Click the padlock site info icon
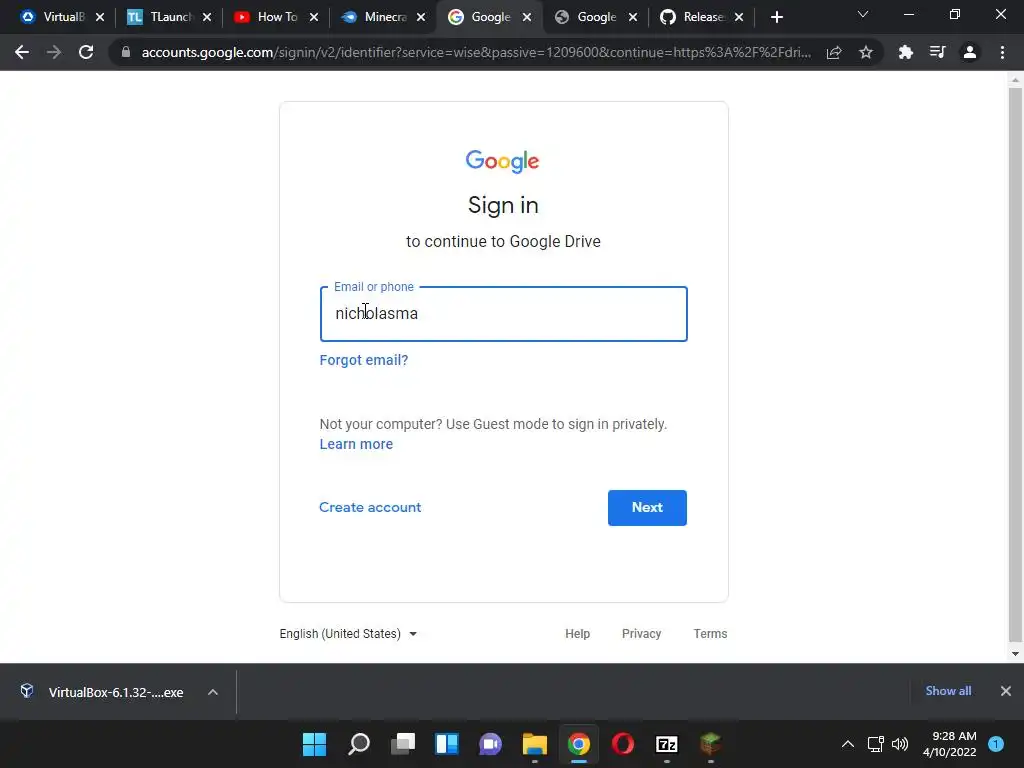 [x=126, y=52]
